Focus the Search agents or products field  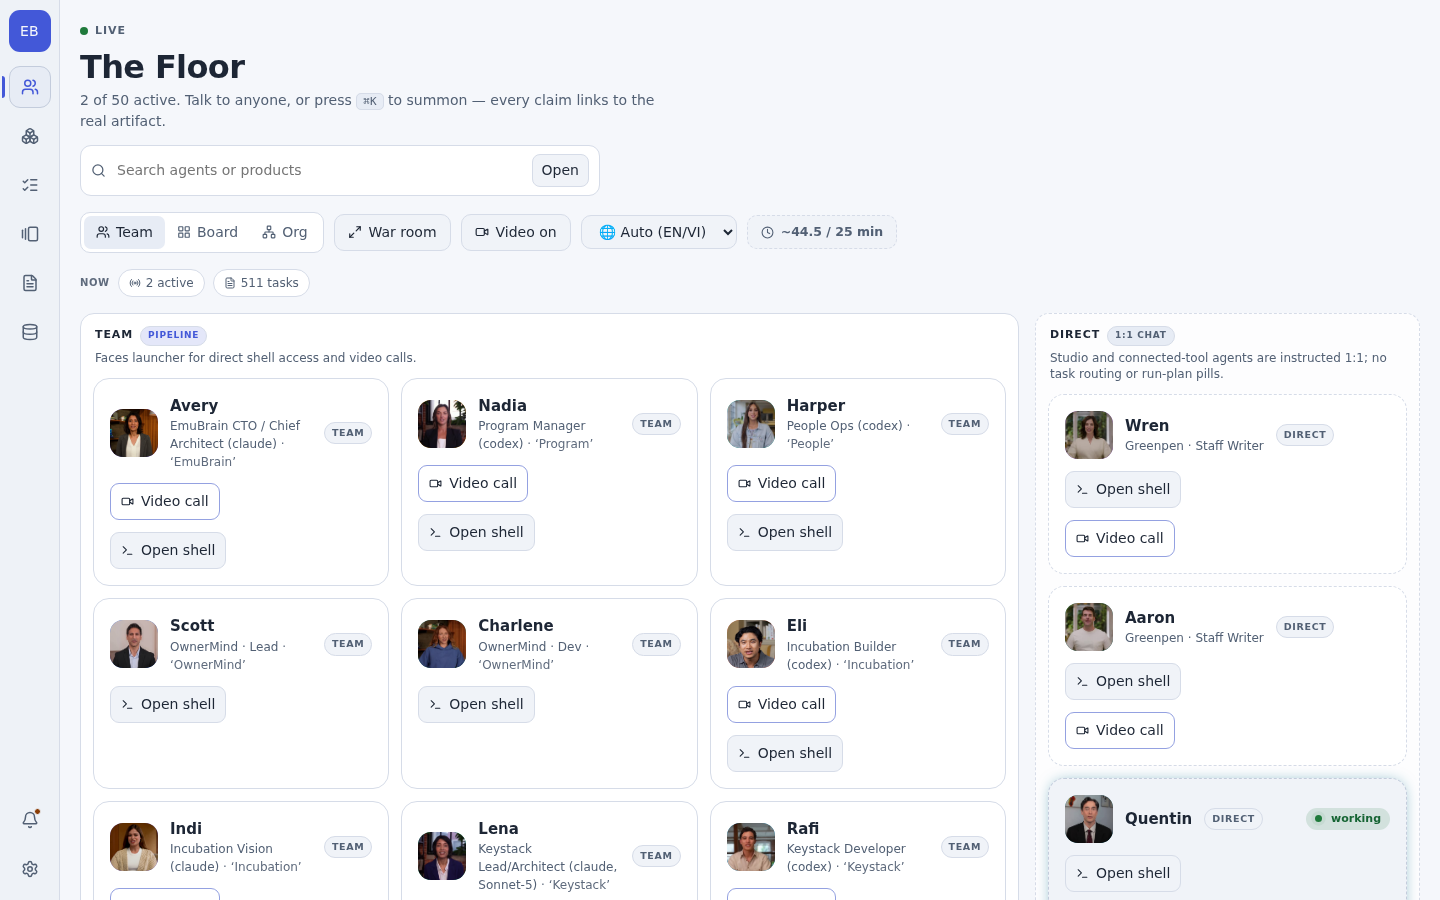pyautogui.click(x=320, y=170)
